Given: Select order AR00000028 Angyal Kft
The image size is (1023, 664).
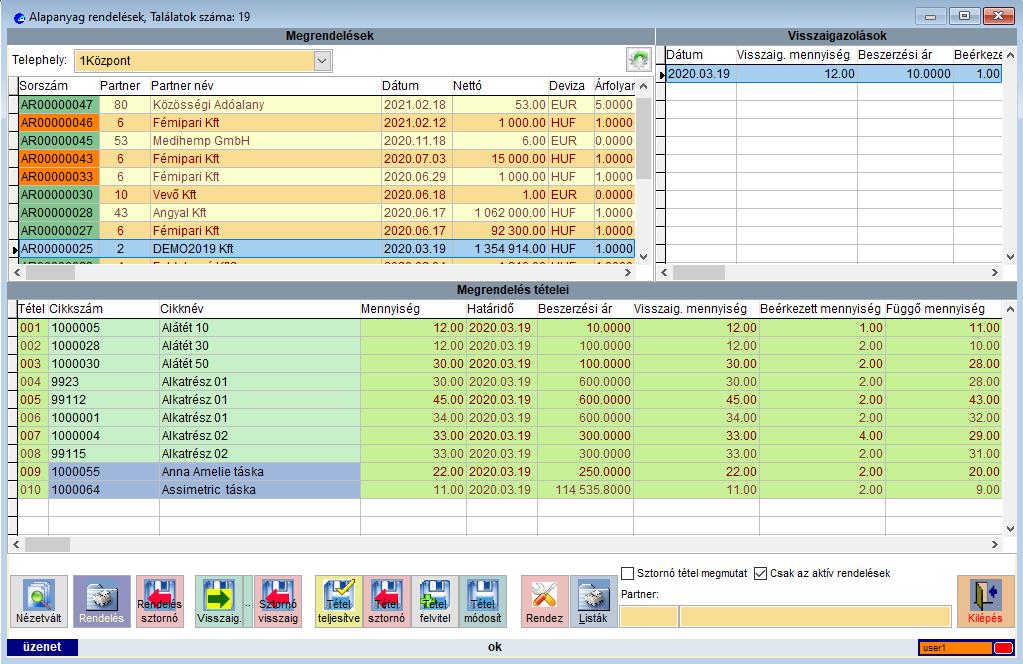Looking at the screenshot, I should (326, 213).
